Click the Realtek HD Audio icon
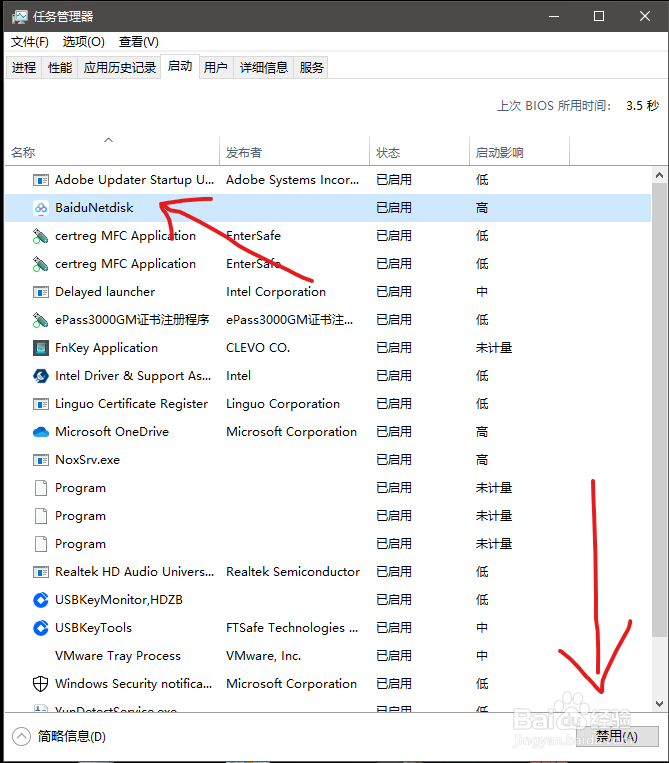The image size is (669, 763). pos(41,572)
